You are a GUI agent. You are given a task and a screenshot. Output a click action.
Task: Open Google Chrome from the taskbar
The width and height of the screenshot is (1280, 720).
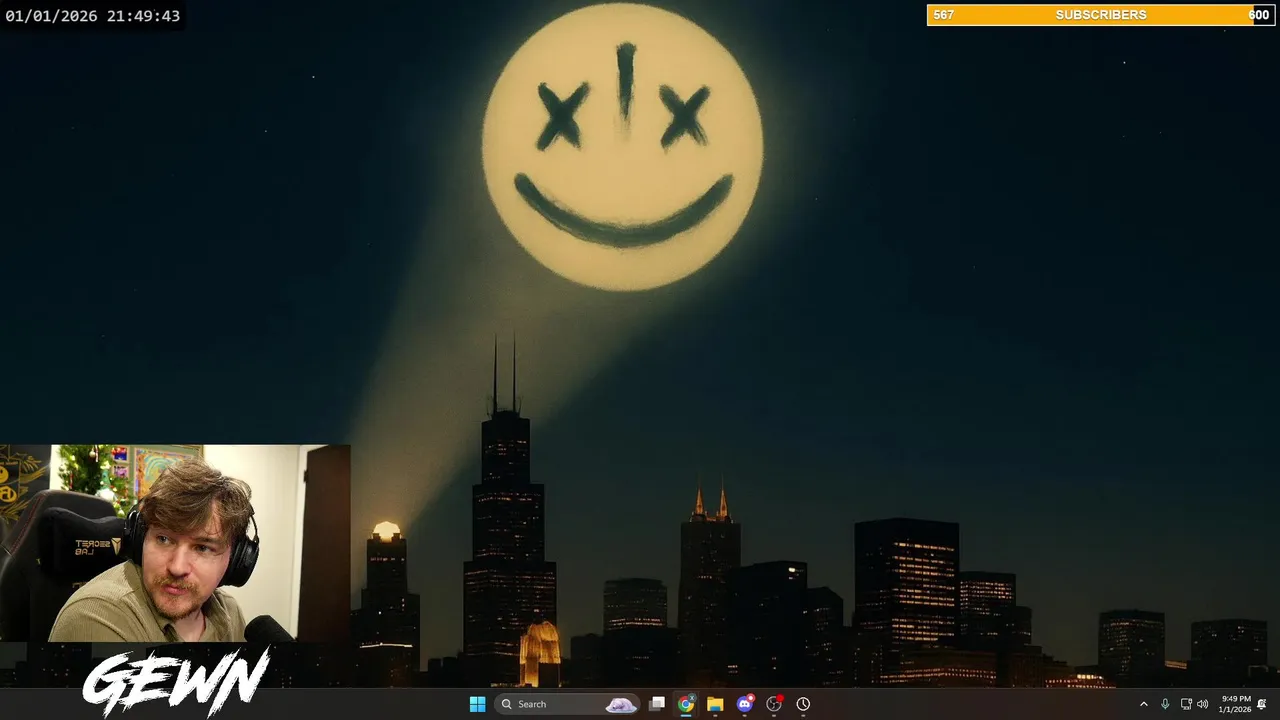pos(686,704)
